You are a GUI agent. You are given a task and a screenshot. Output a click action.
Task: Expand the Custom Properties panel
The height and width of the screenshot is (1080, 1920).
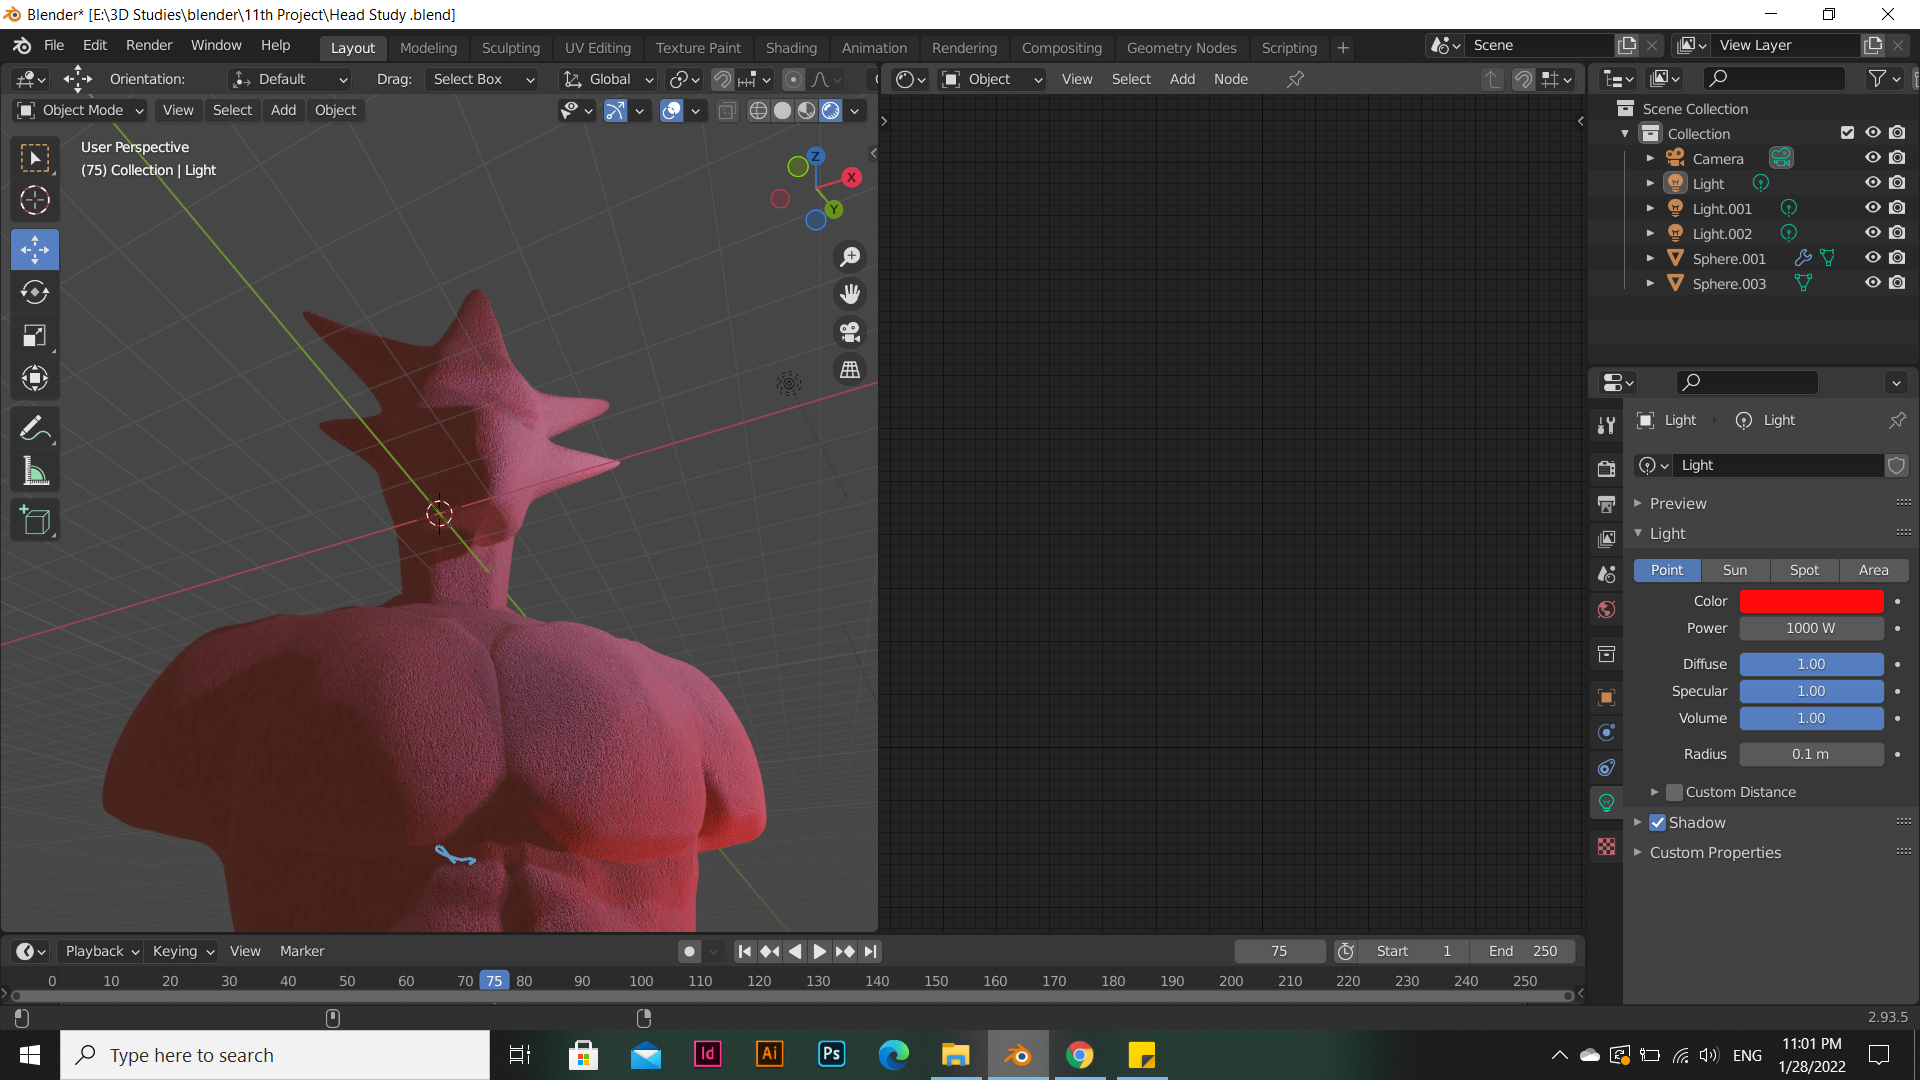1714,853
